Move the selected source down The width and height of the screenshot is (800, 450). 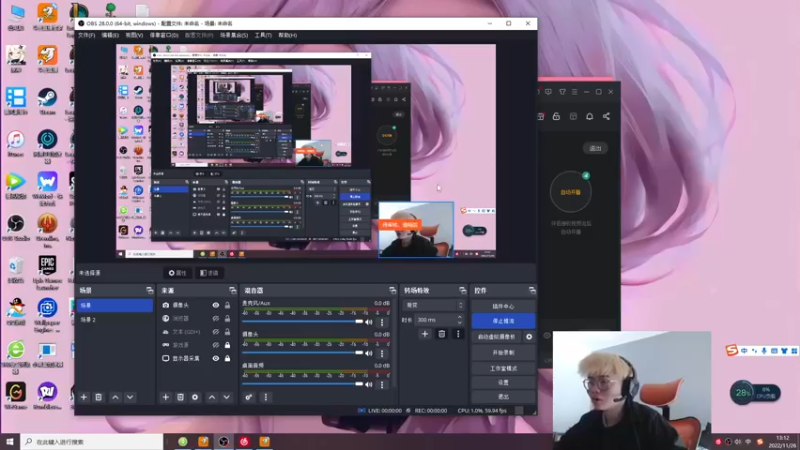(x=227, y=397)
